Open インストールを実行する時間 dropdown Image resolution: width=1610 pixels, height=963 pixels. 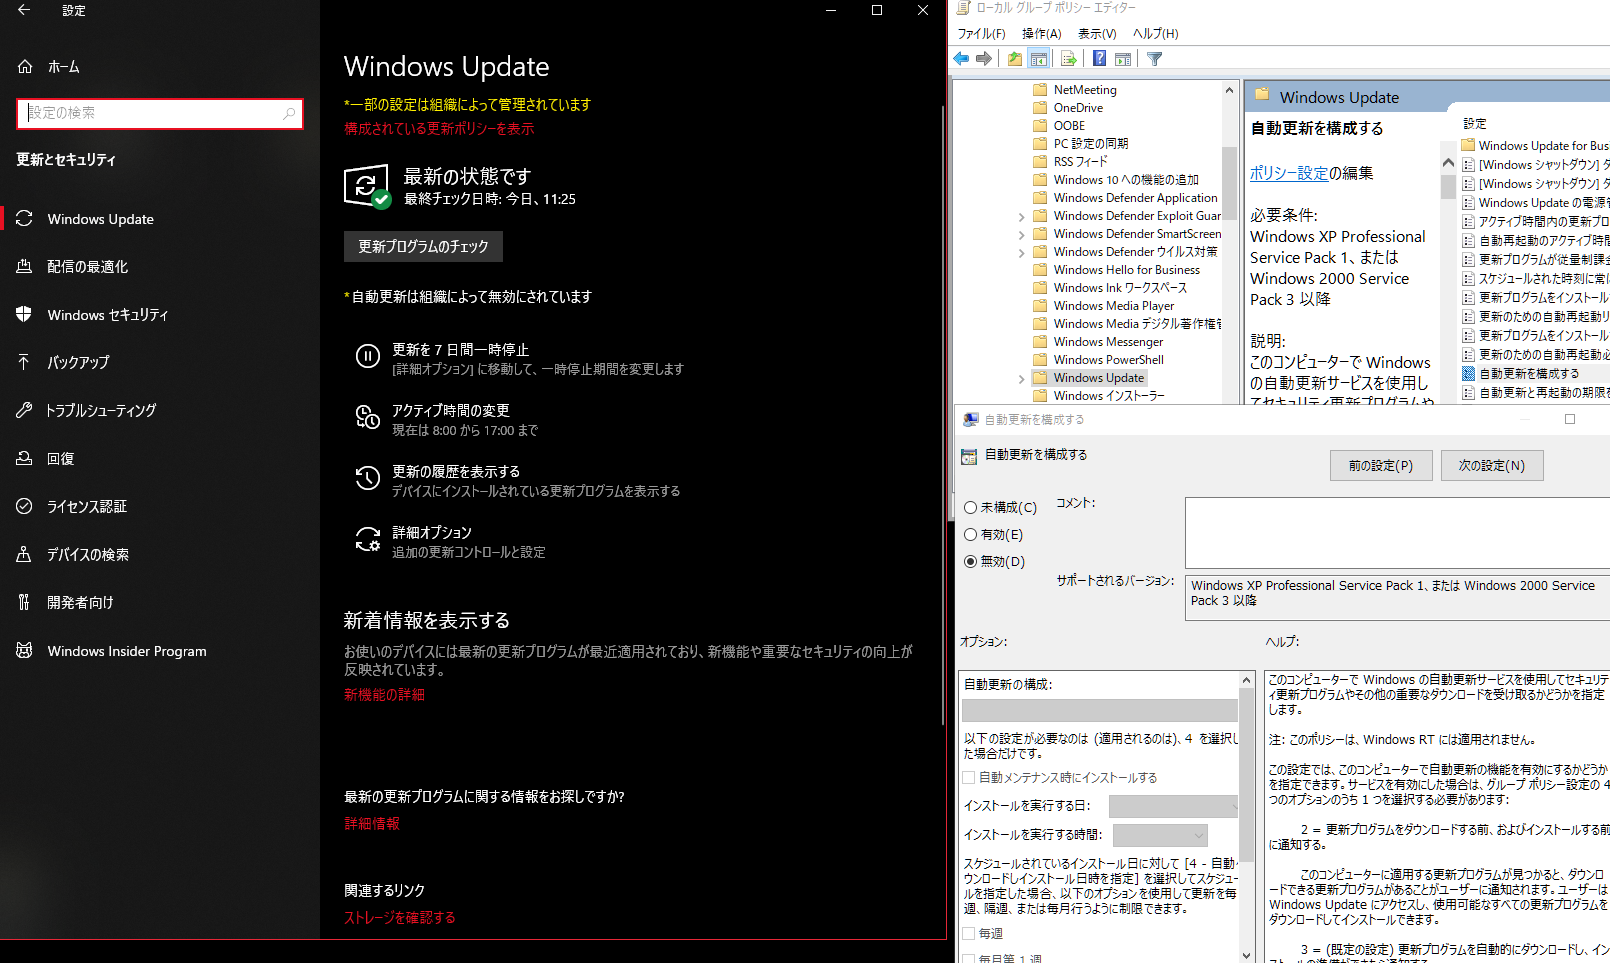(1160, 835)
